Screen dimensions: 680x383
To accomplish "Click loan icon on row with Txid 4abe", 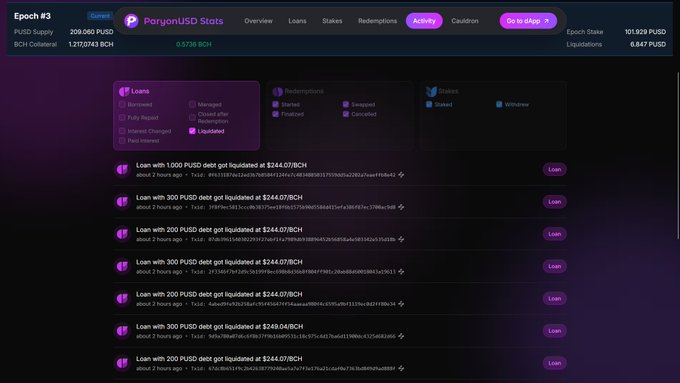I will pos(122,298).
